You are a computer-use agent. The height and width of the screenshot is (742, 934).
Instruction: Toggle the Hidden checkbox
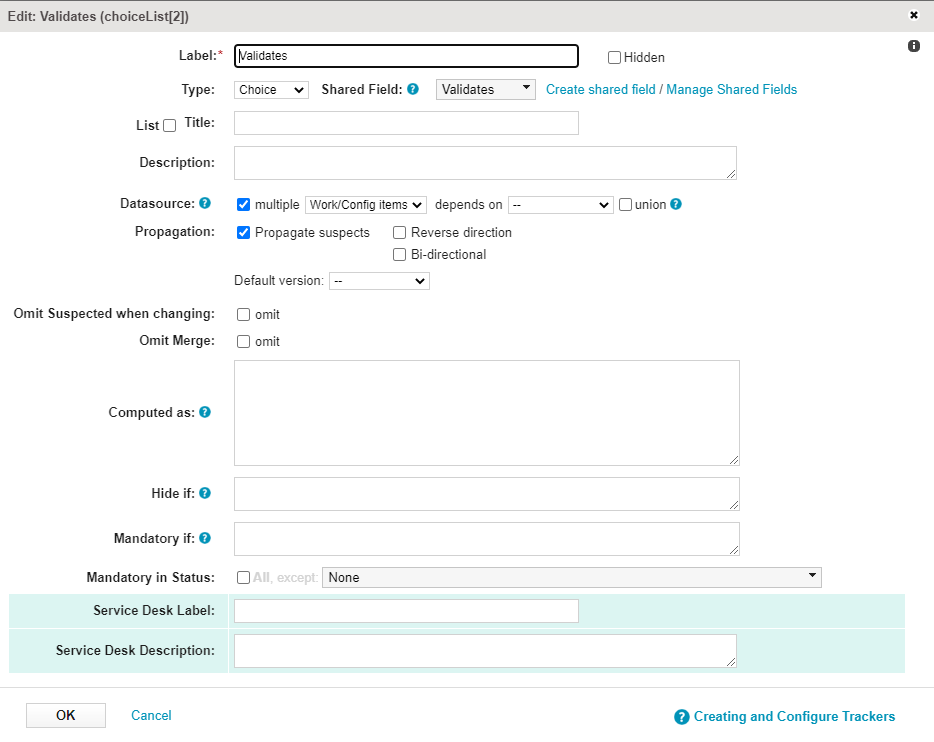click(614, 58)
